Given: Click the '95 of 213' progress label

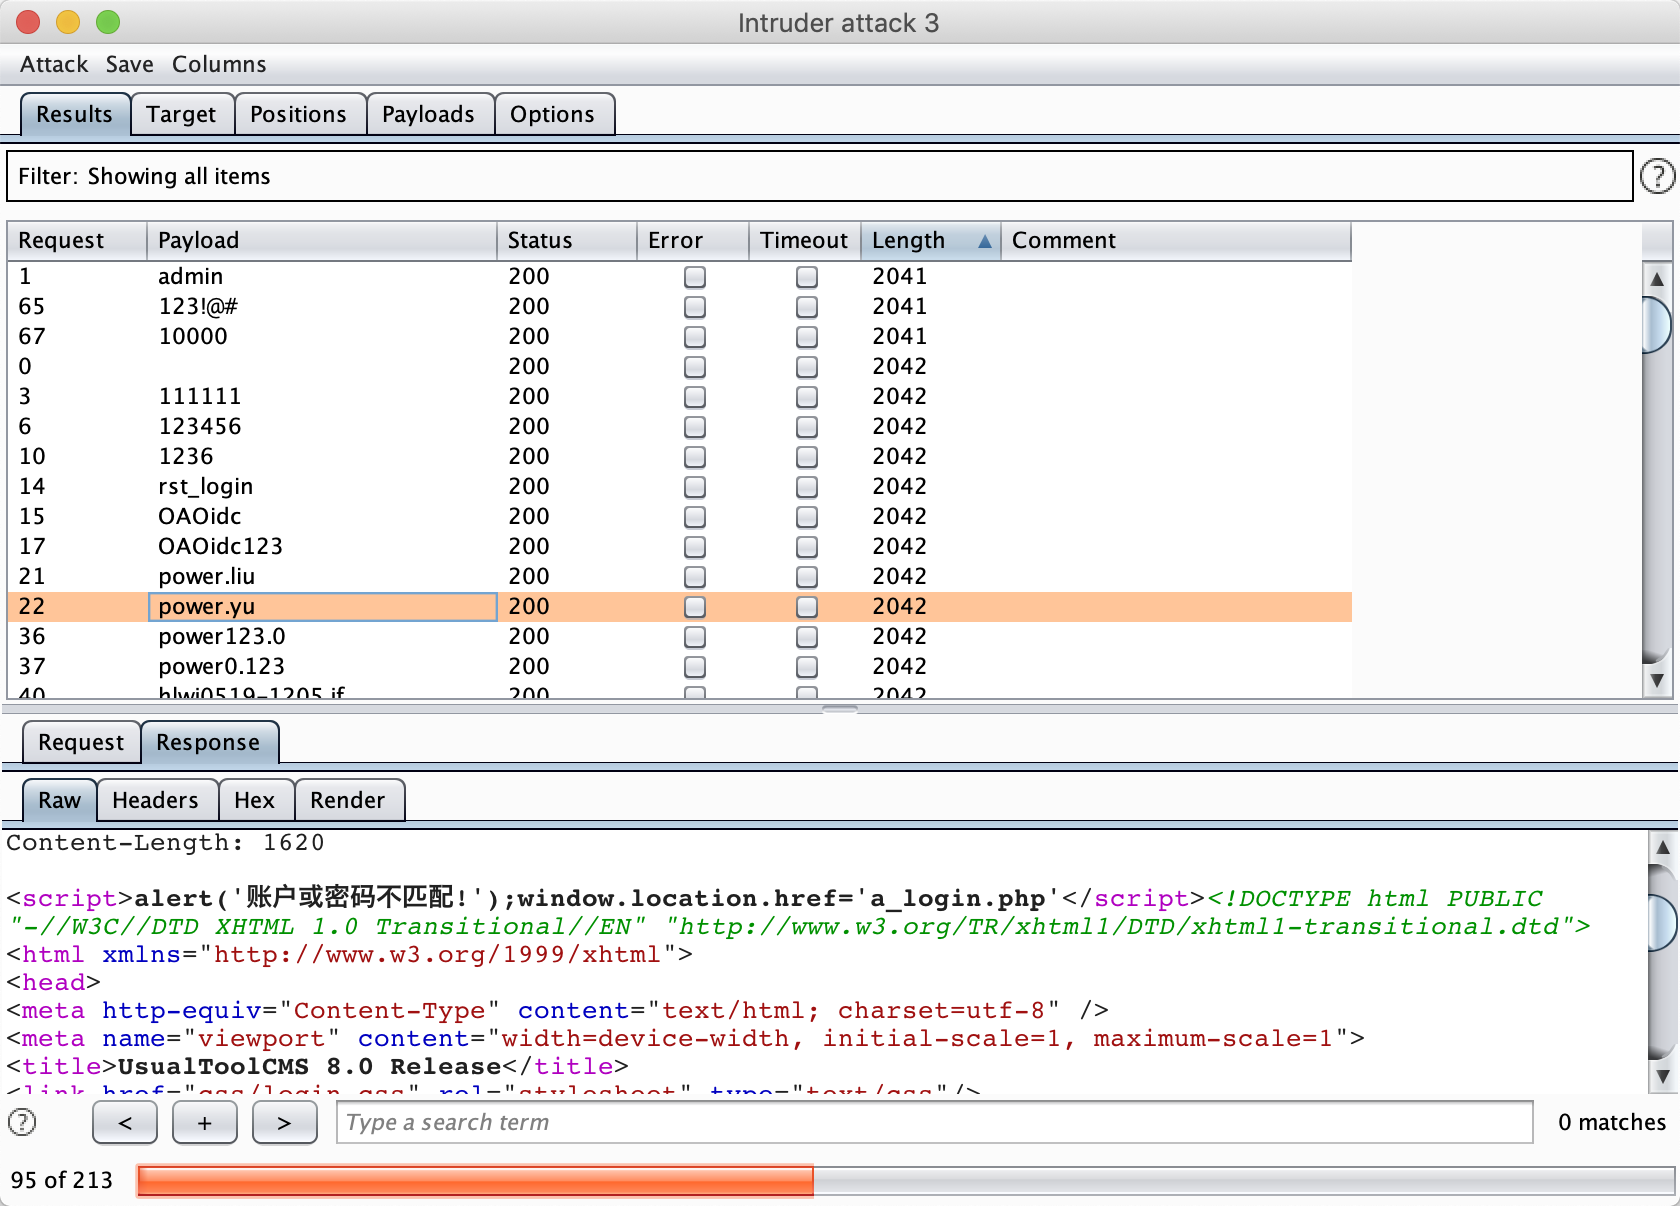Looking at the screenshot, I should coord(62,1180).
